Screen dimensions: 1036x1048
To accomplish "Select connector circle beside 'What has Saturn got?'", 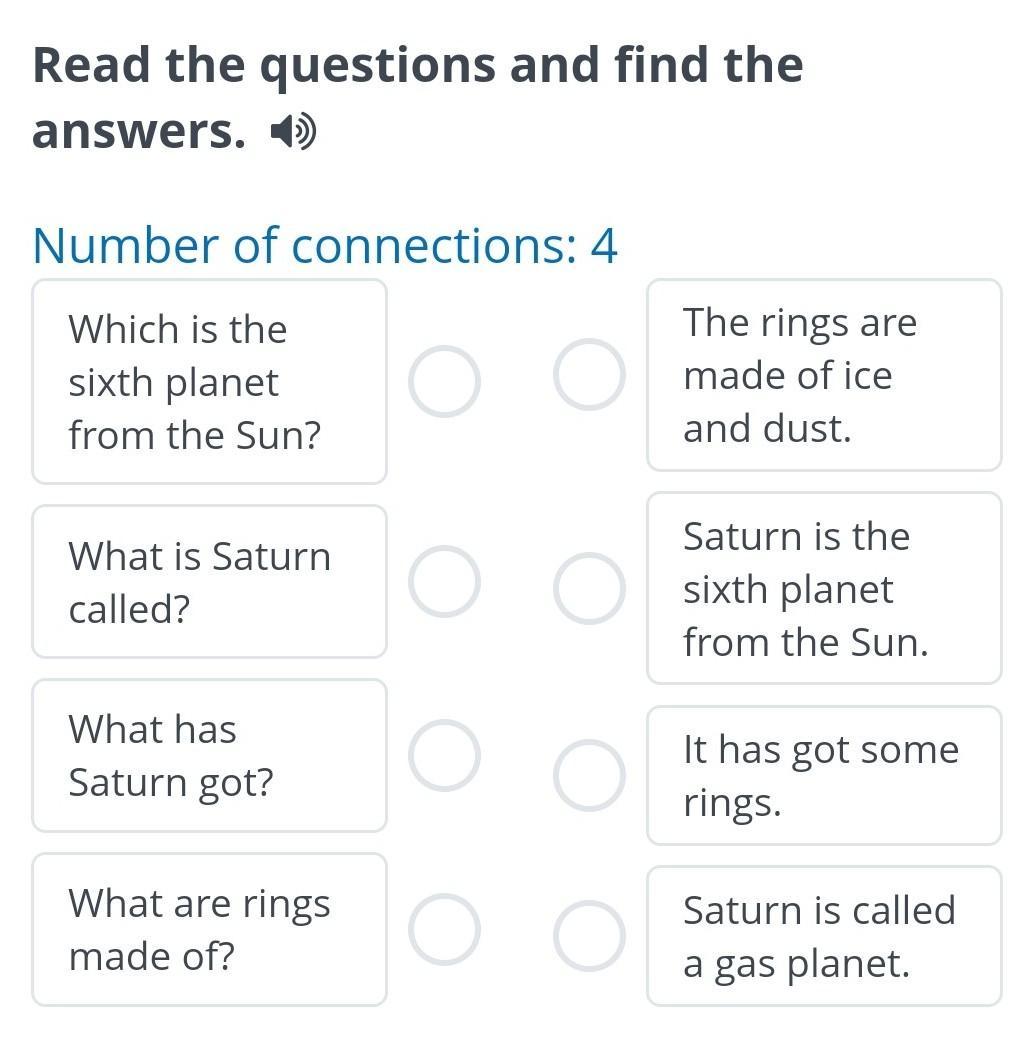I will [444, 755].
